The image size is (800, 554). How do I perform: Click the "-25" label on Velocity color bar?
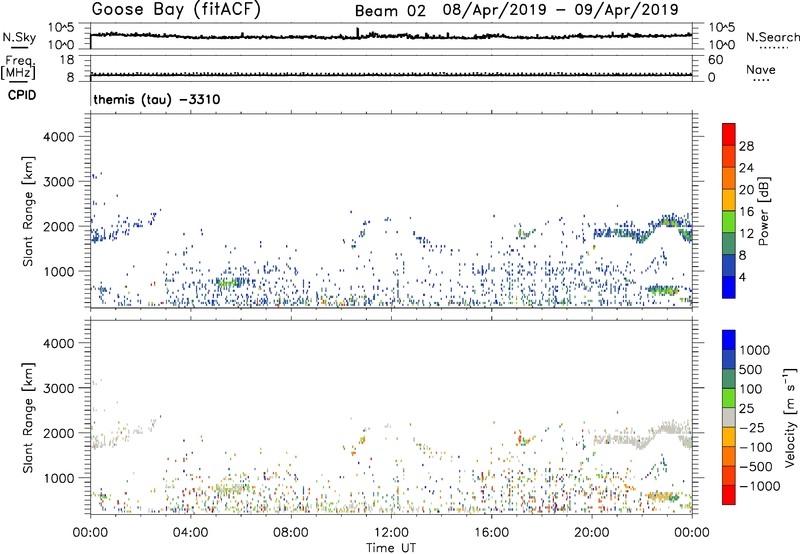click(x=754, y=427)
